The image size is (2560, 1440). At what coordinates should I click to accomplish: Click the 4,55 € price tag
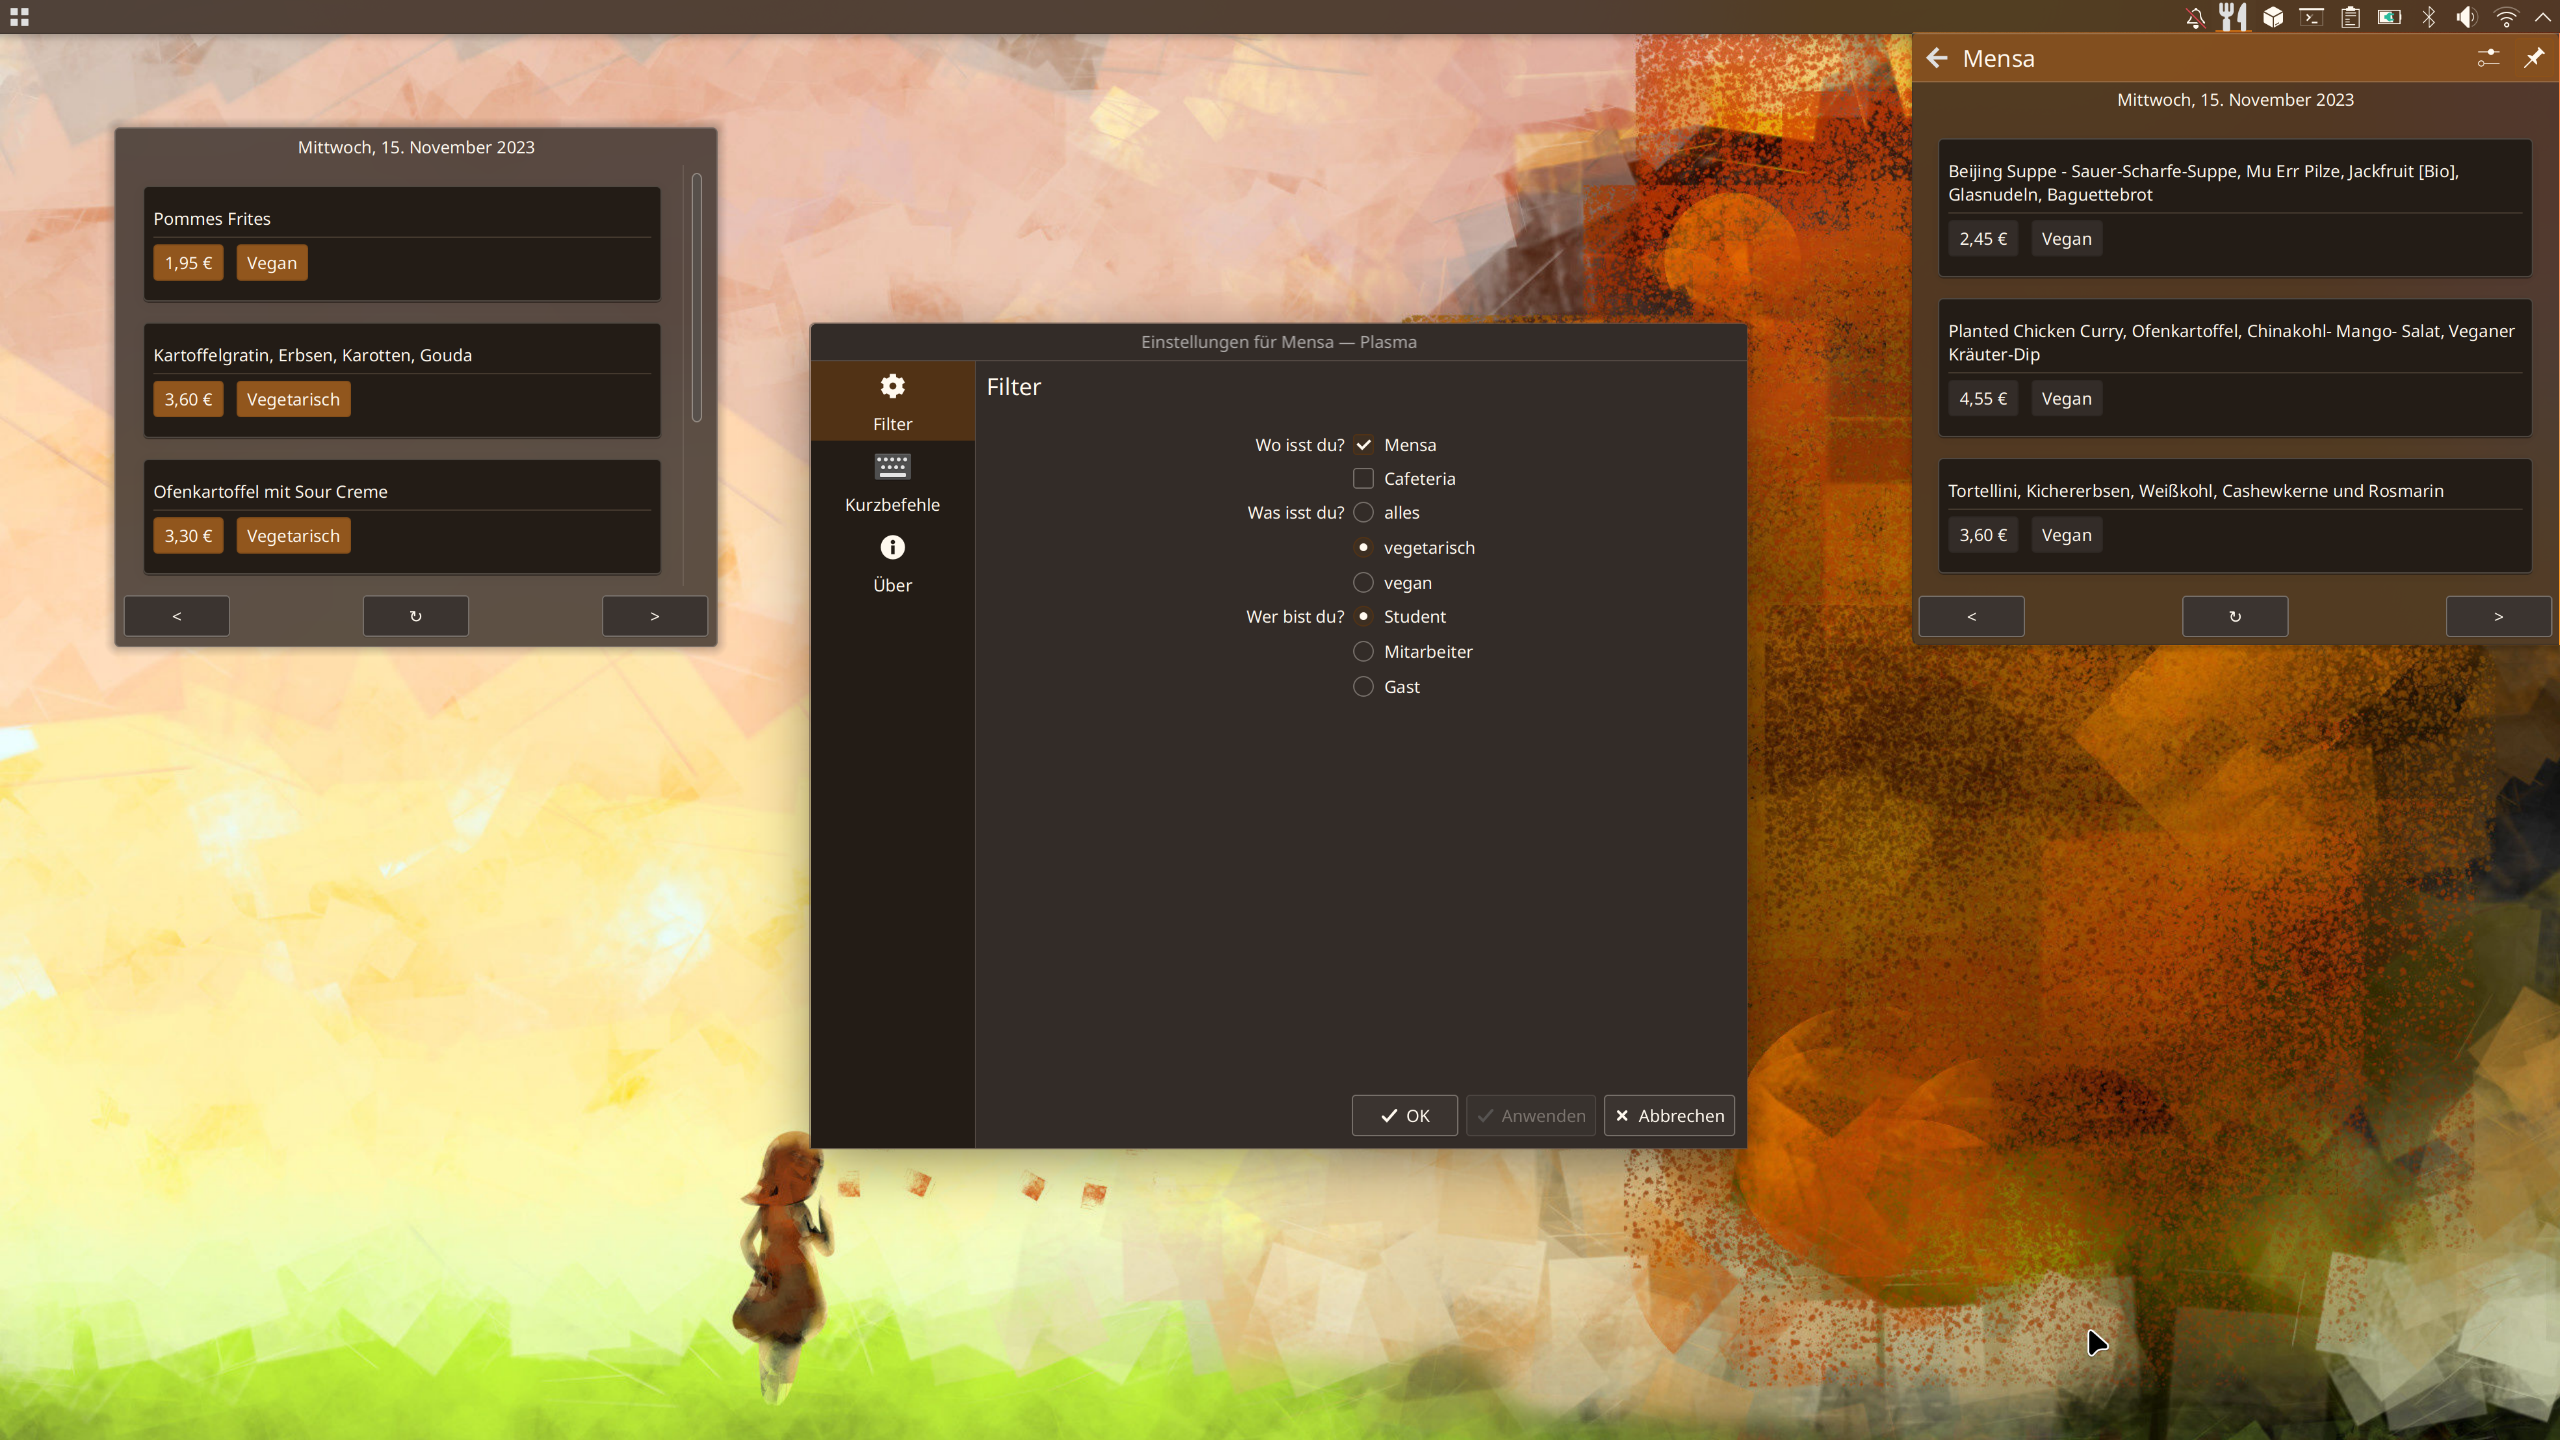click(1982, 399)
